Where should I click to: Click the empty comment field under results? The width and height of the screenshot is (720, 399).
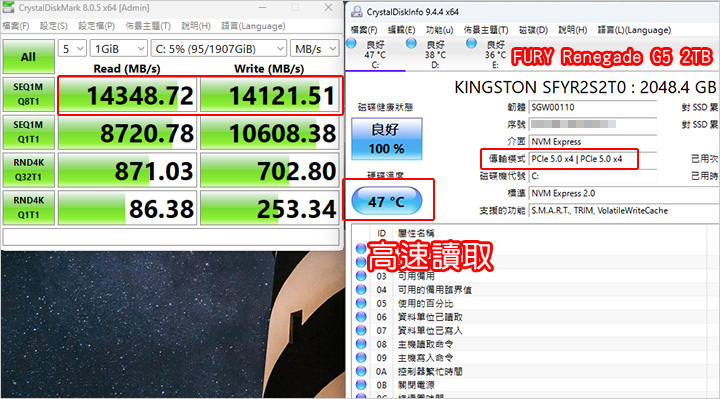[171, 237]
